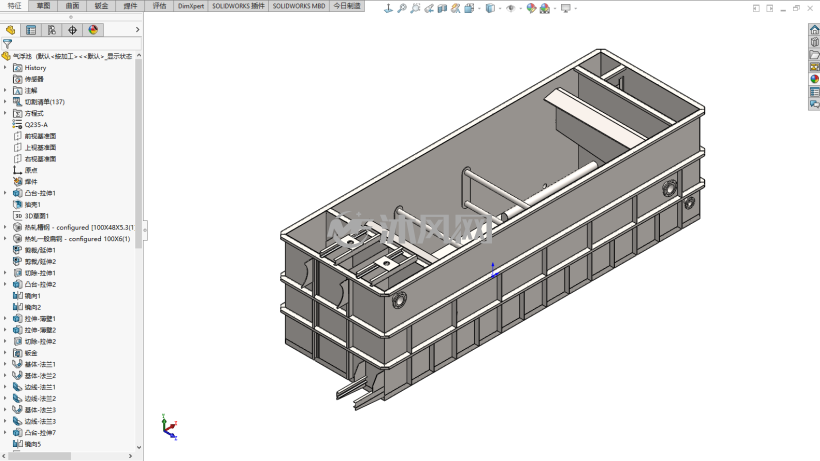
Task: Switch to the SOLIDWORKS 插件 add-ins tab
Action: pyautogui.click(x=238, y=6)
